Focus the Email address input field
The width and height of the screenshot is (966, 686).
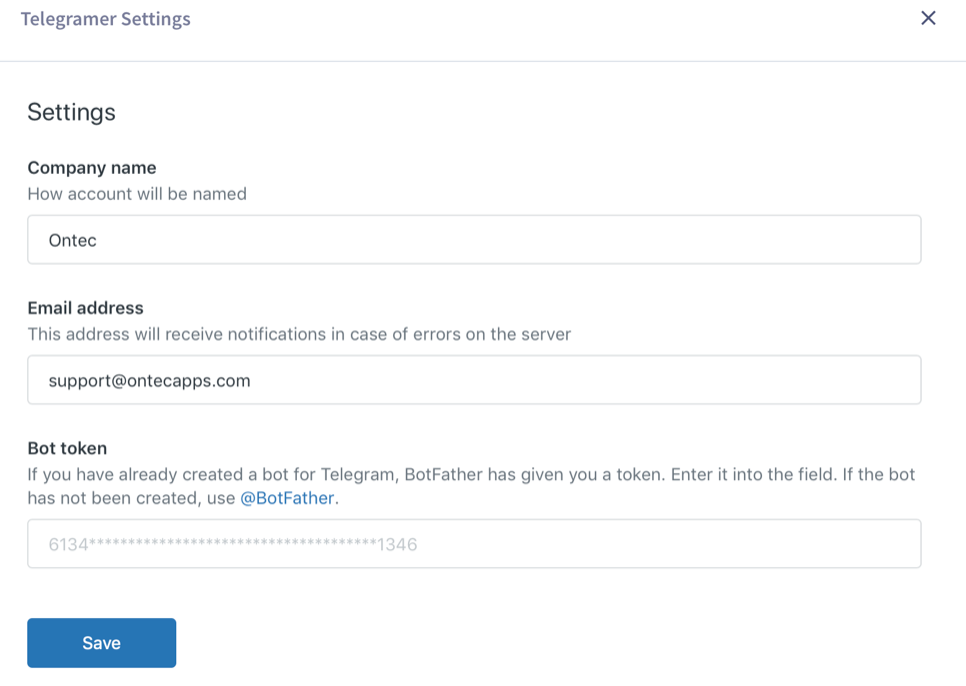[474, 380]
